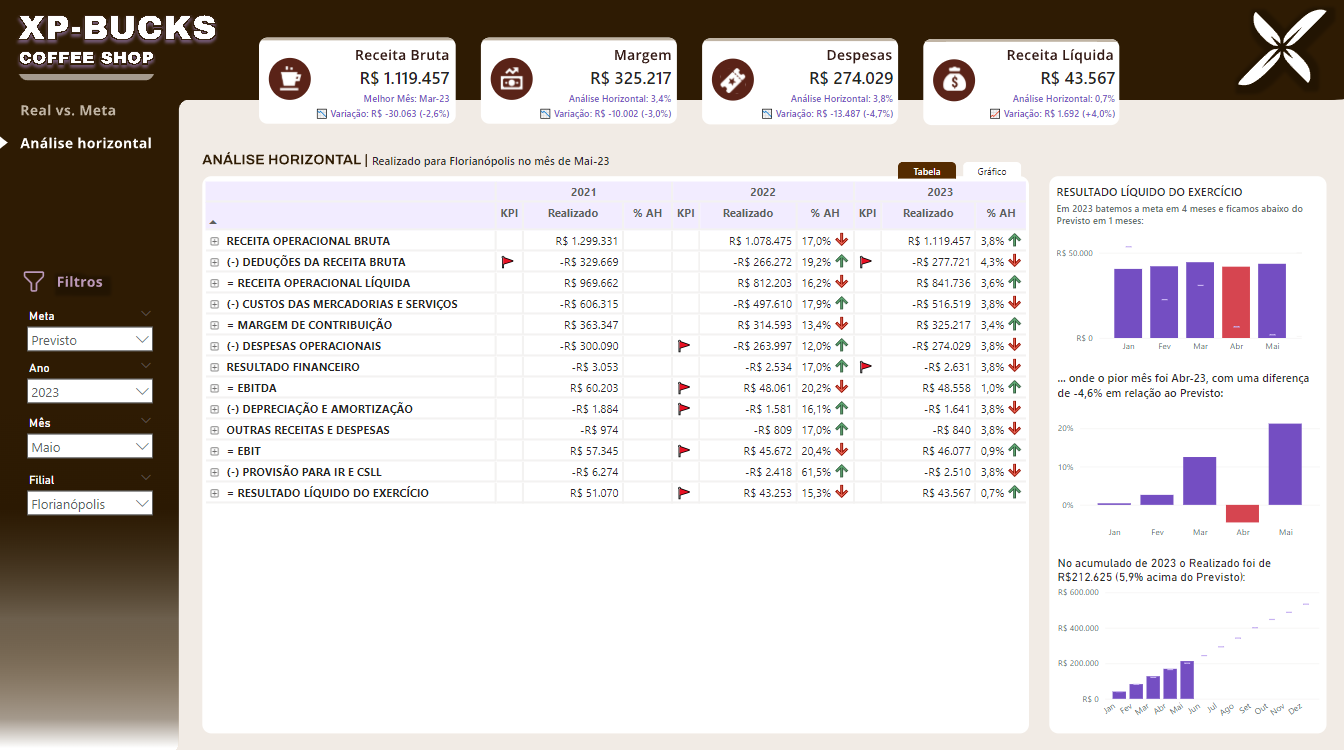This screenshot has height=750, width=1344.
Task: Open the Filial dropdown showing Florianópolis
Action: click(91, 504)
